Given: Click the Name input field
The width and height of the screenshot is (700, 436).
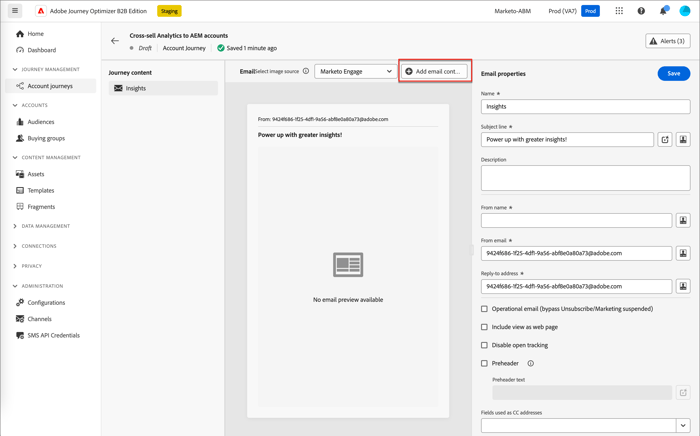Looking at the screenshot, I should (x=585, y=107).
